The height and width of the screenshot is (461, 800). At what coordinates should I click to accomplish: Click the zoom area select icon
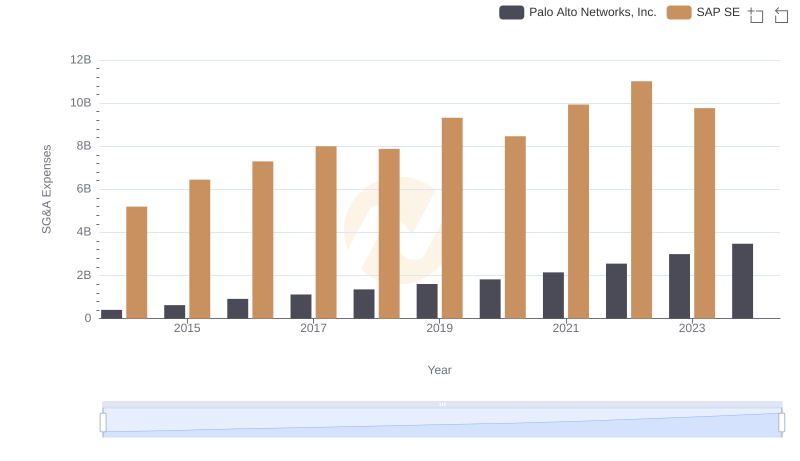click(x=756, y=15)
